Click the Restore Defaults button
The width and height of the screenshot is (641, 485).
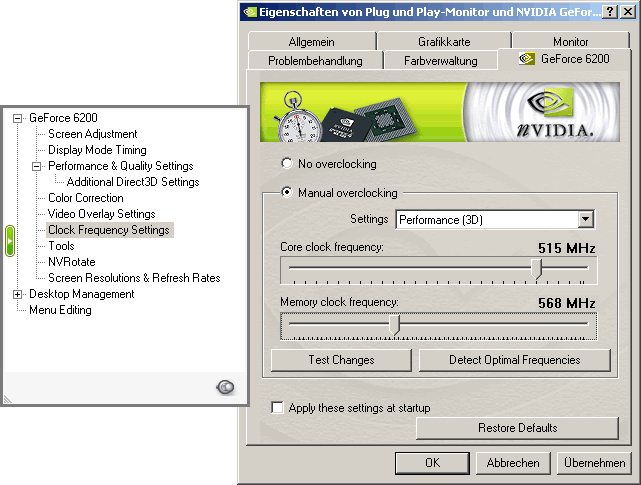point(518,428)
